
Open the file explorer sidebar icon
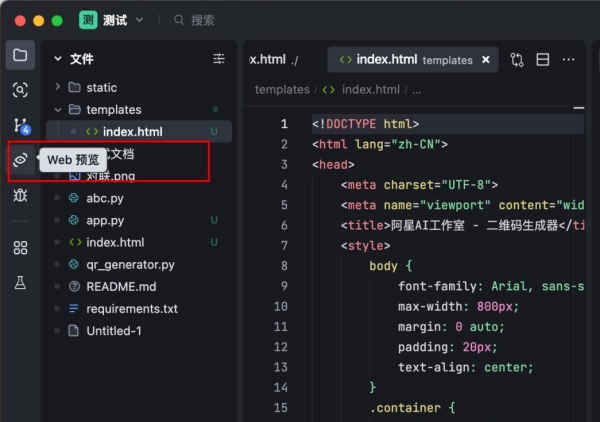click(x=20, y=55)
